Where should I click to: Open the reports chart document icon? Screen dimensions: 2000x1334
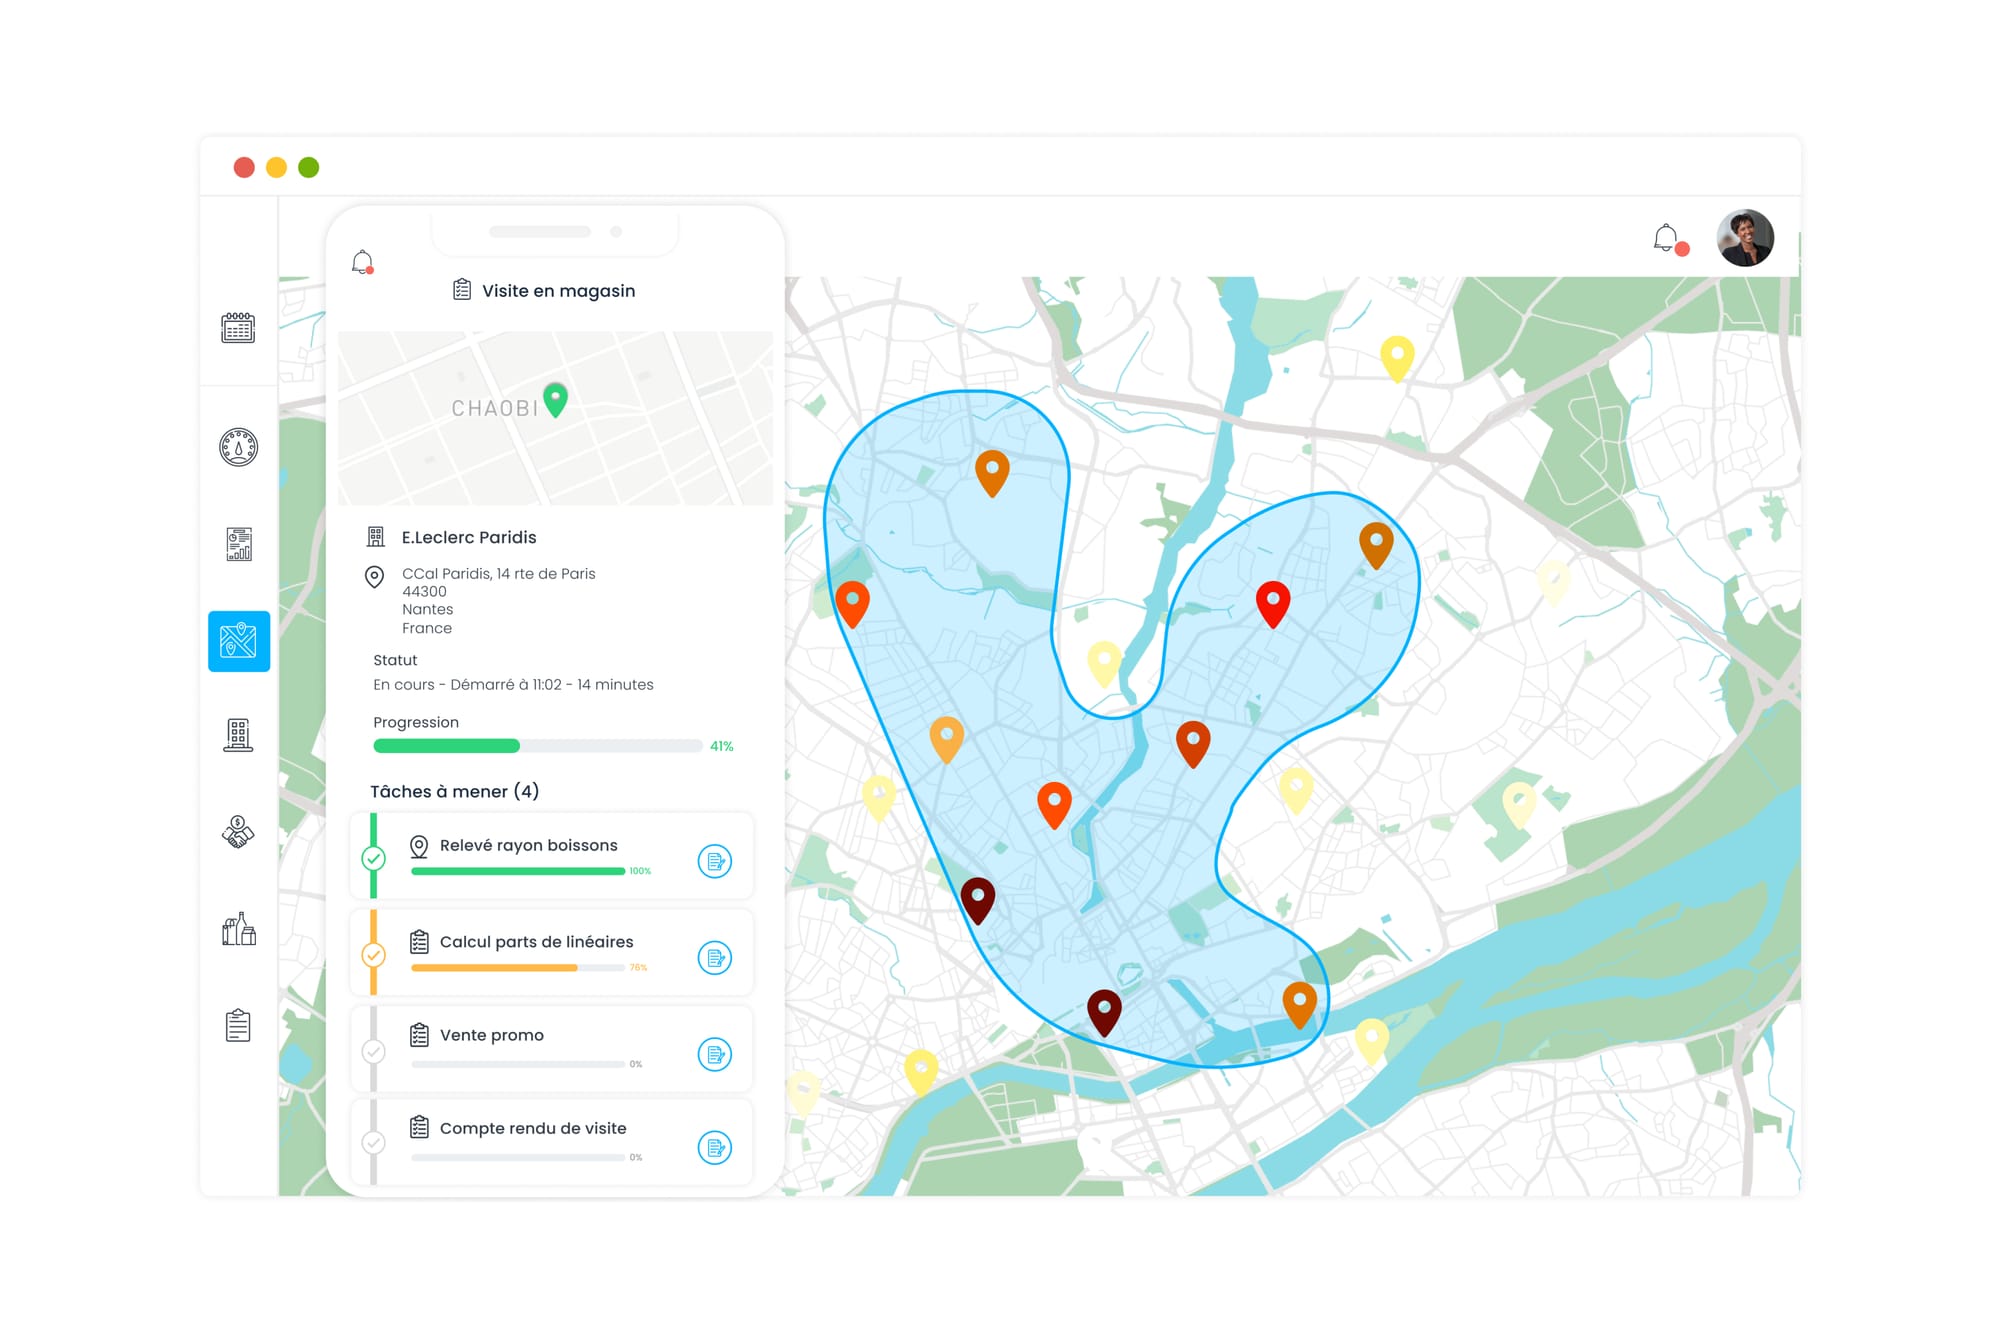tap(239, 544)
